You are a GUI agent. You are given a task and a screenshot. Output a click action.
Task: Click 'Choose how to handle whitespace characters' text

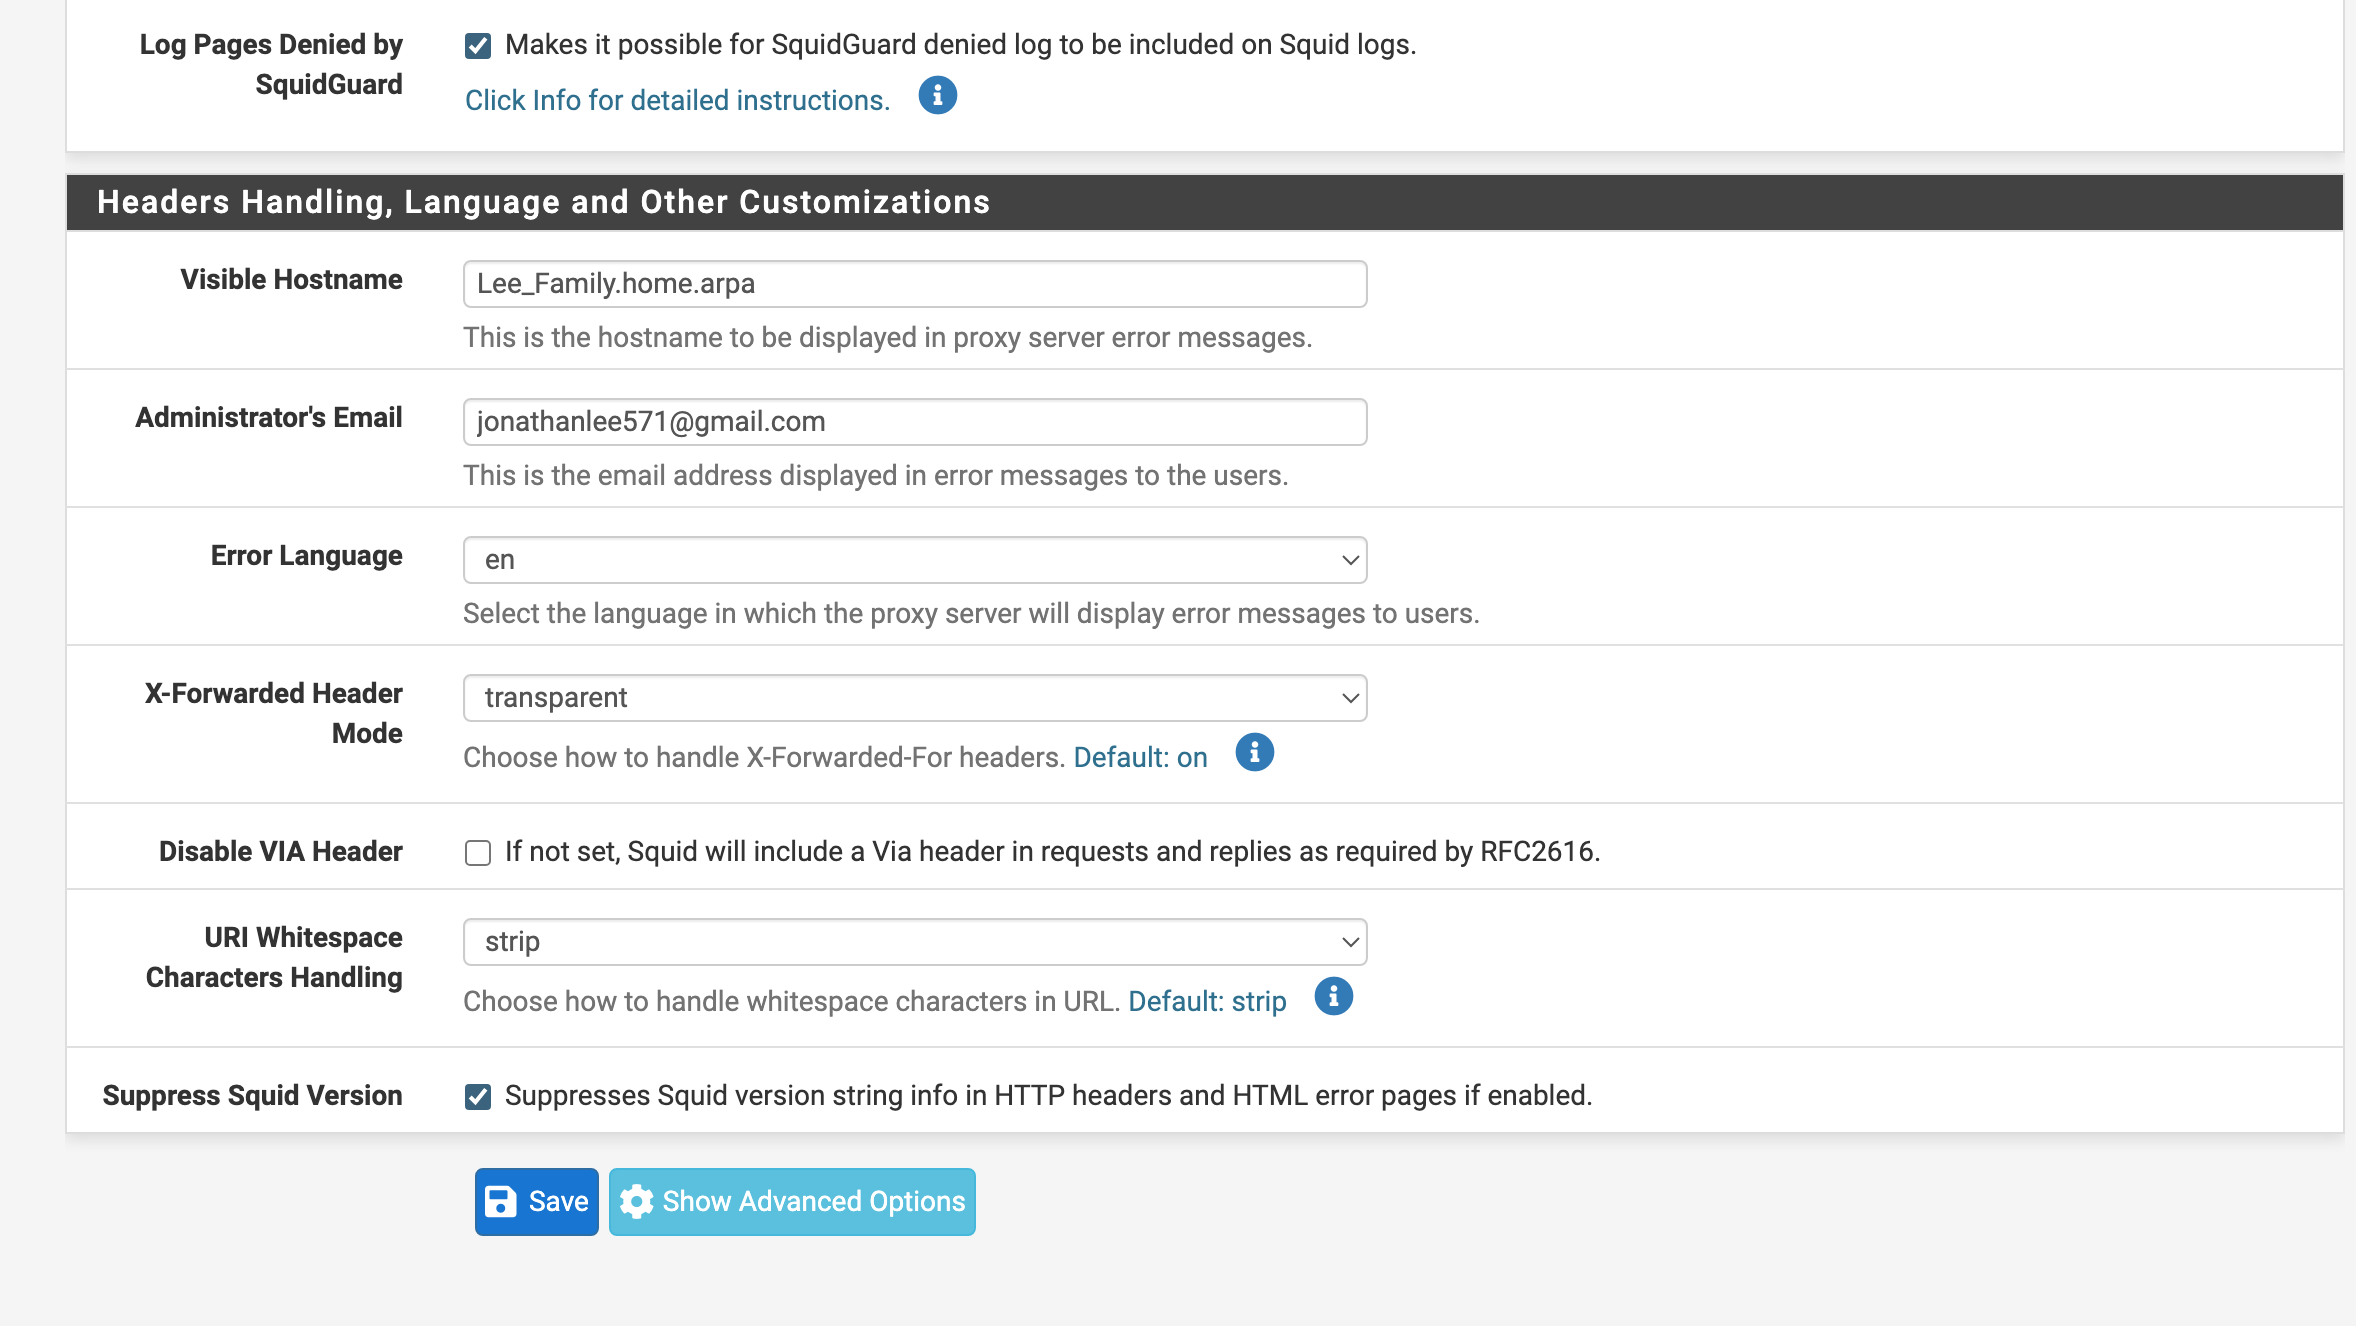point(791,1001)
